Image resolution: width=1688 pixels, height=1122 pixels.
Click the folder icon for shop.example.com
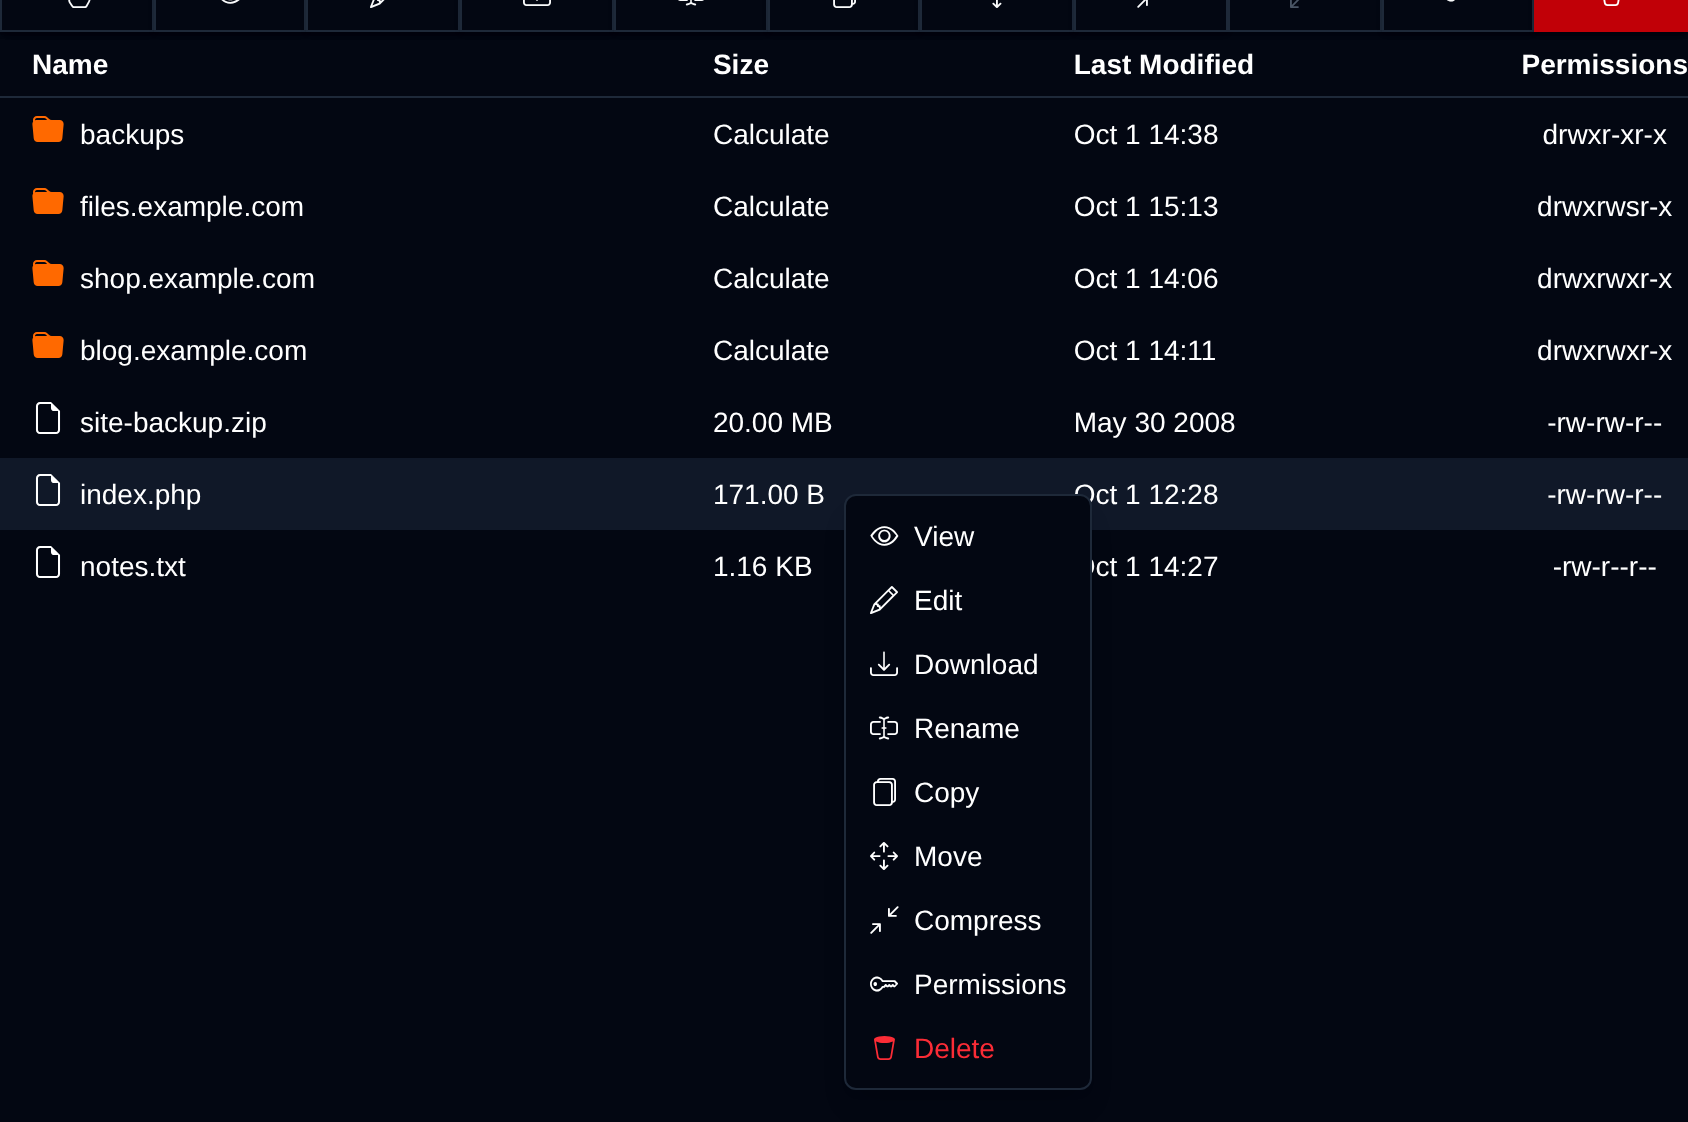(x=48, y=274)
